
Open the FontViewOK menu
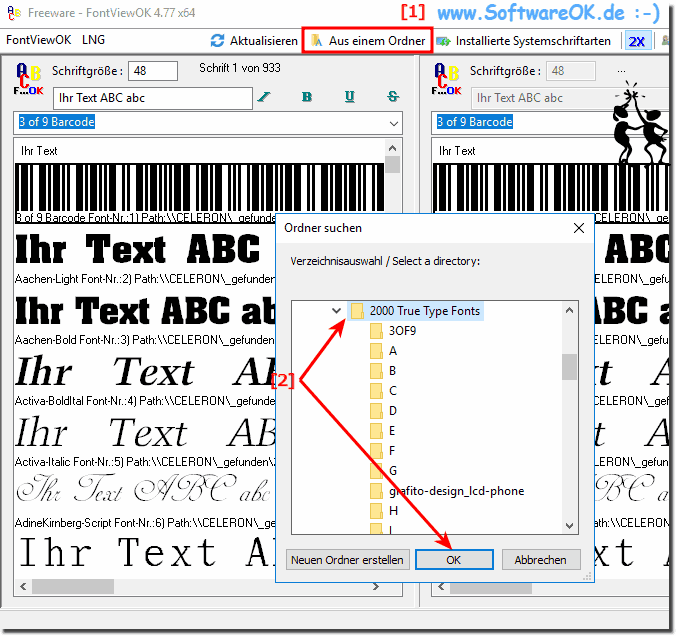(x=38, y=40)
